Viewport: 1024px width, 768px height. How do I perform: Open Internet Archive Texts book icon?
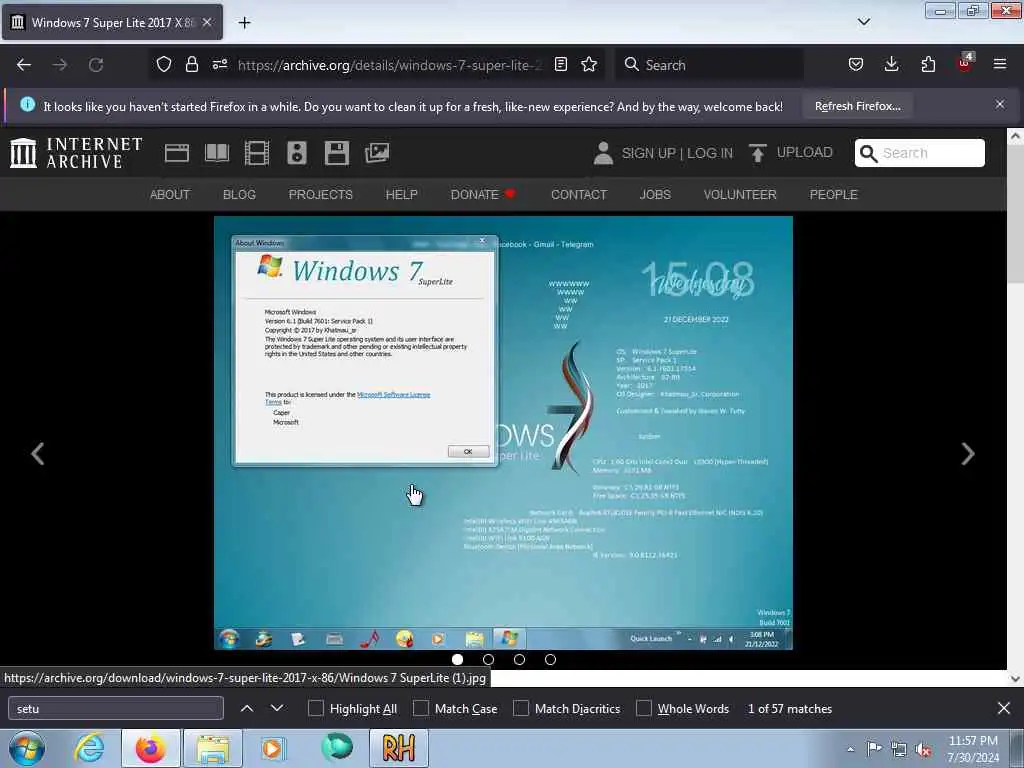217,153
